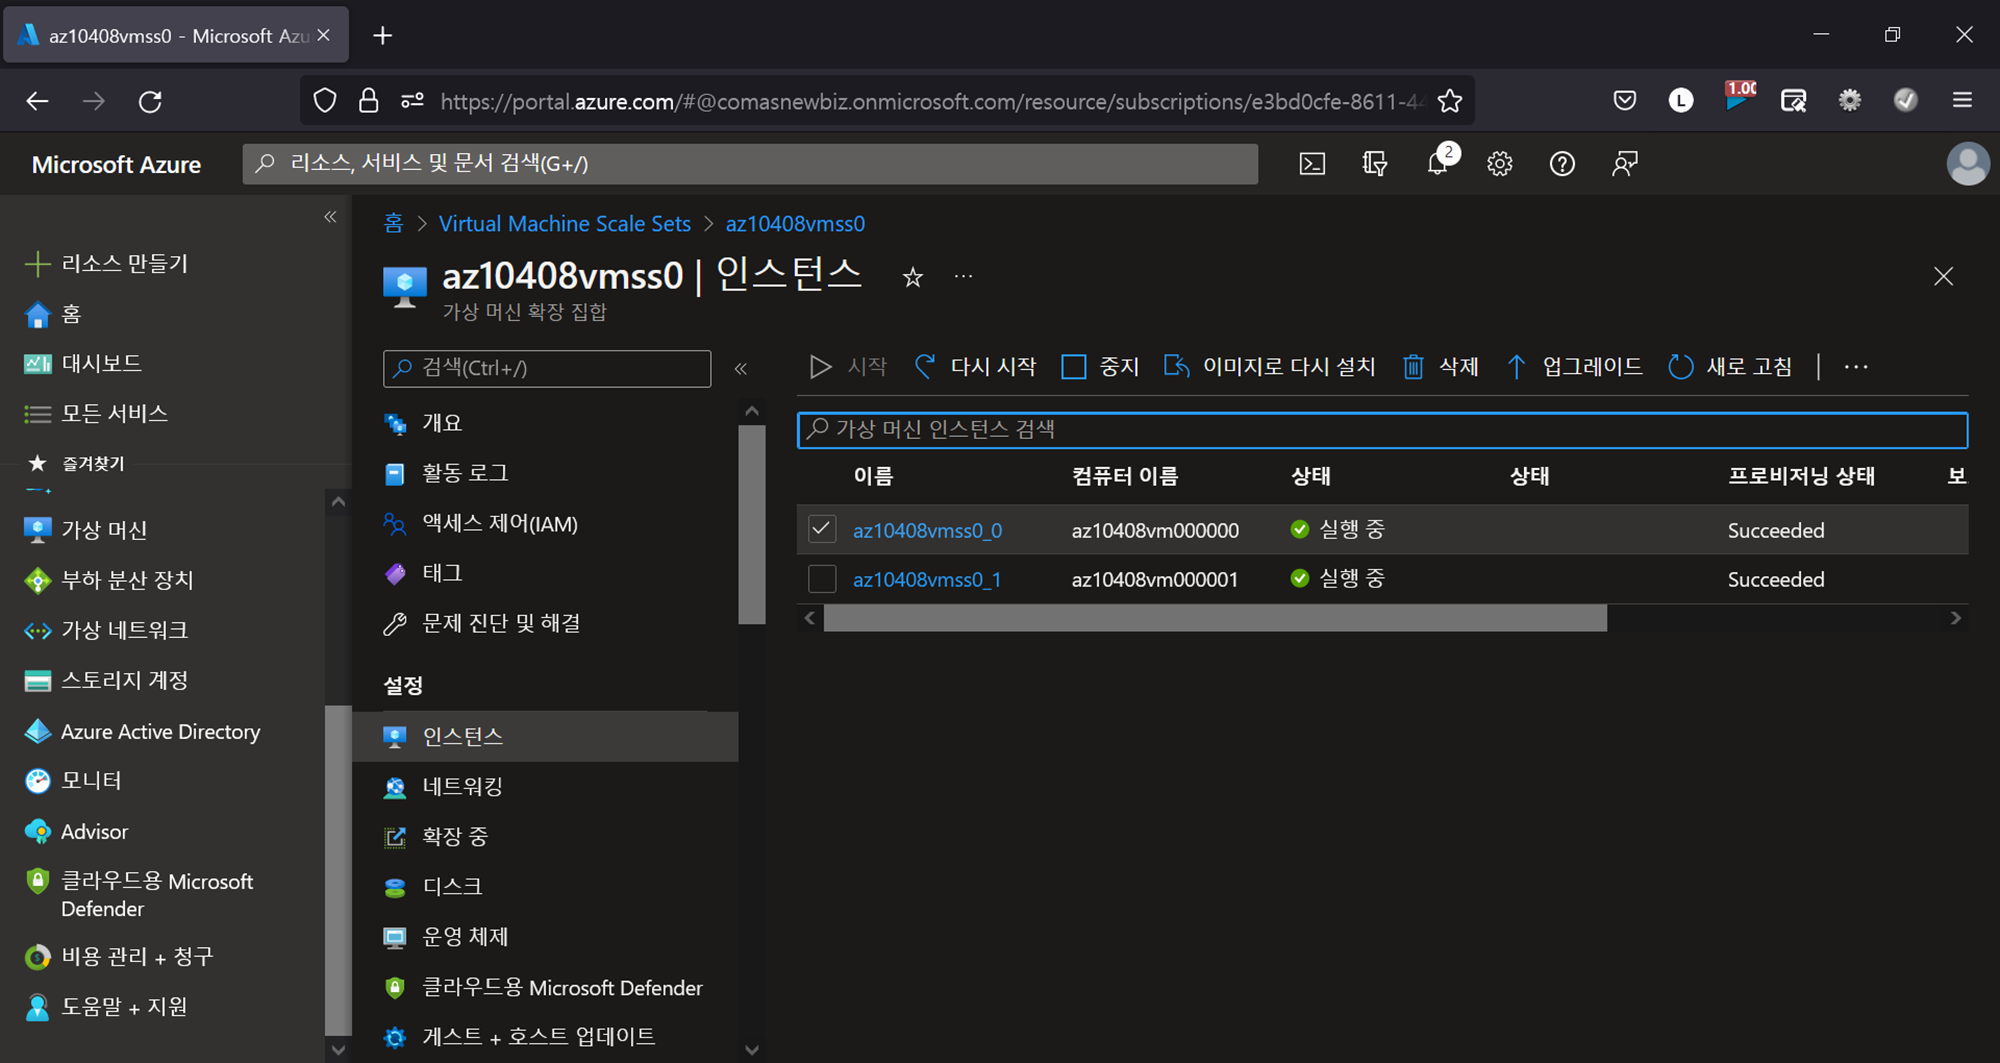Click resource menu search box 검색(Ctrl+/)
The image size is (2000, 1063).
point(547,368)
